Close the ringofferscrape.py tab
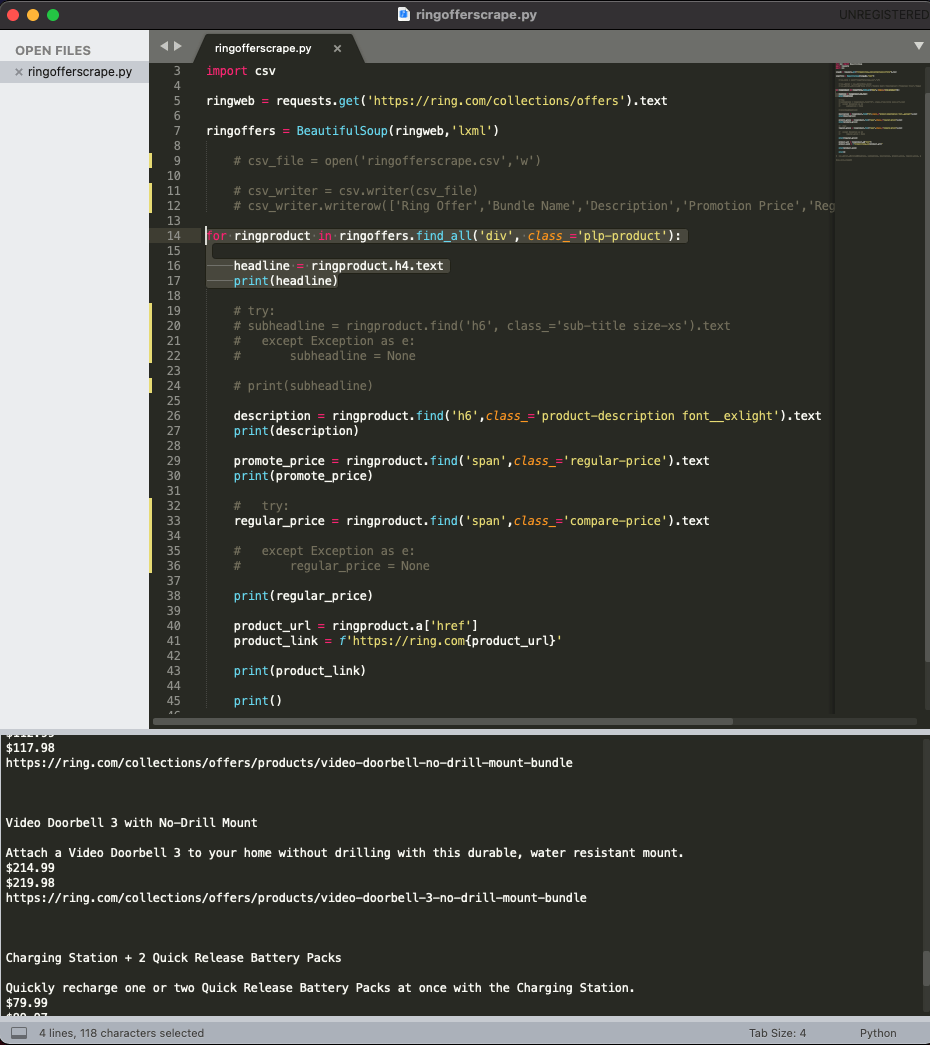The image size is (930, 1045). click(x=337, y=48)
